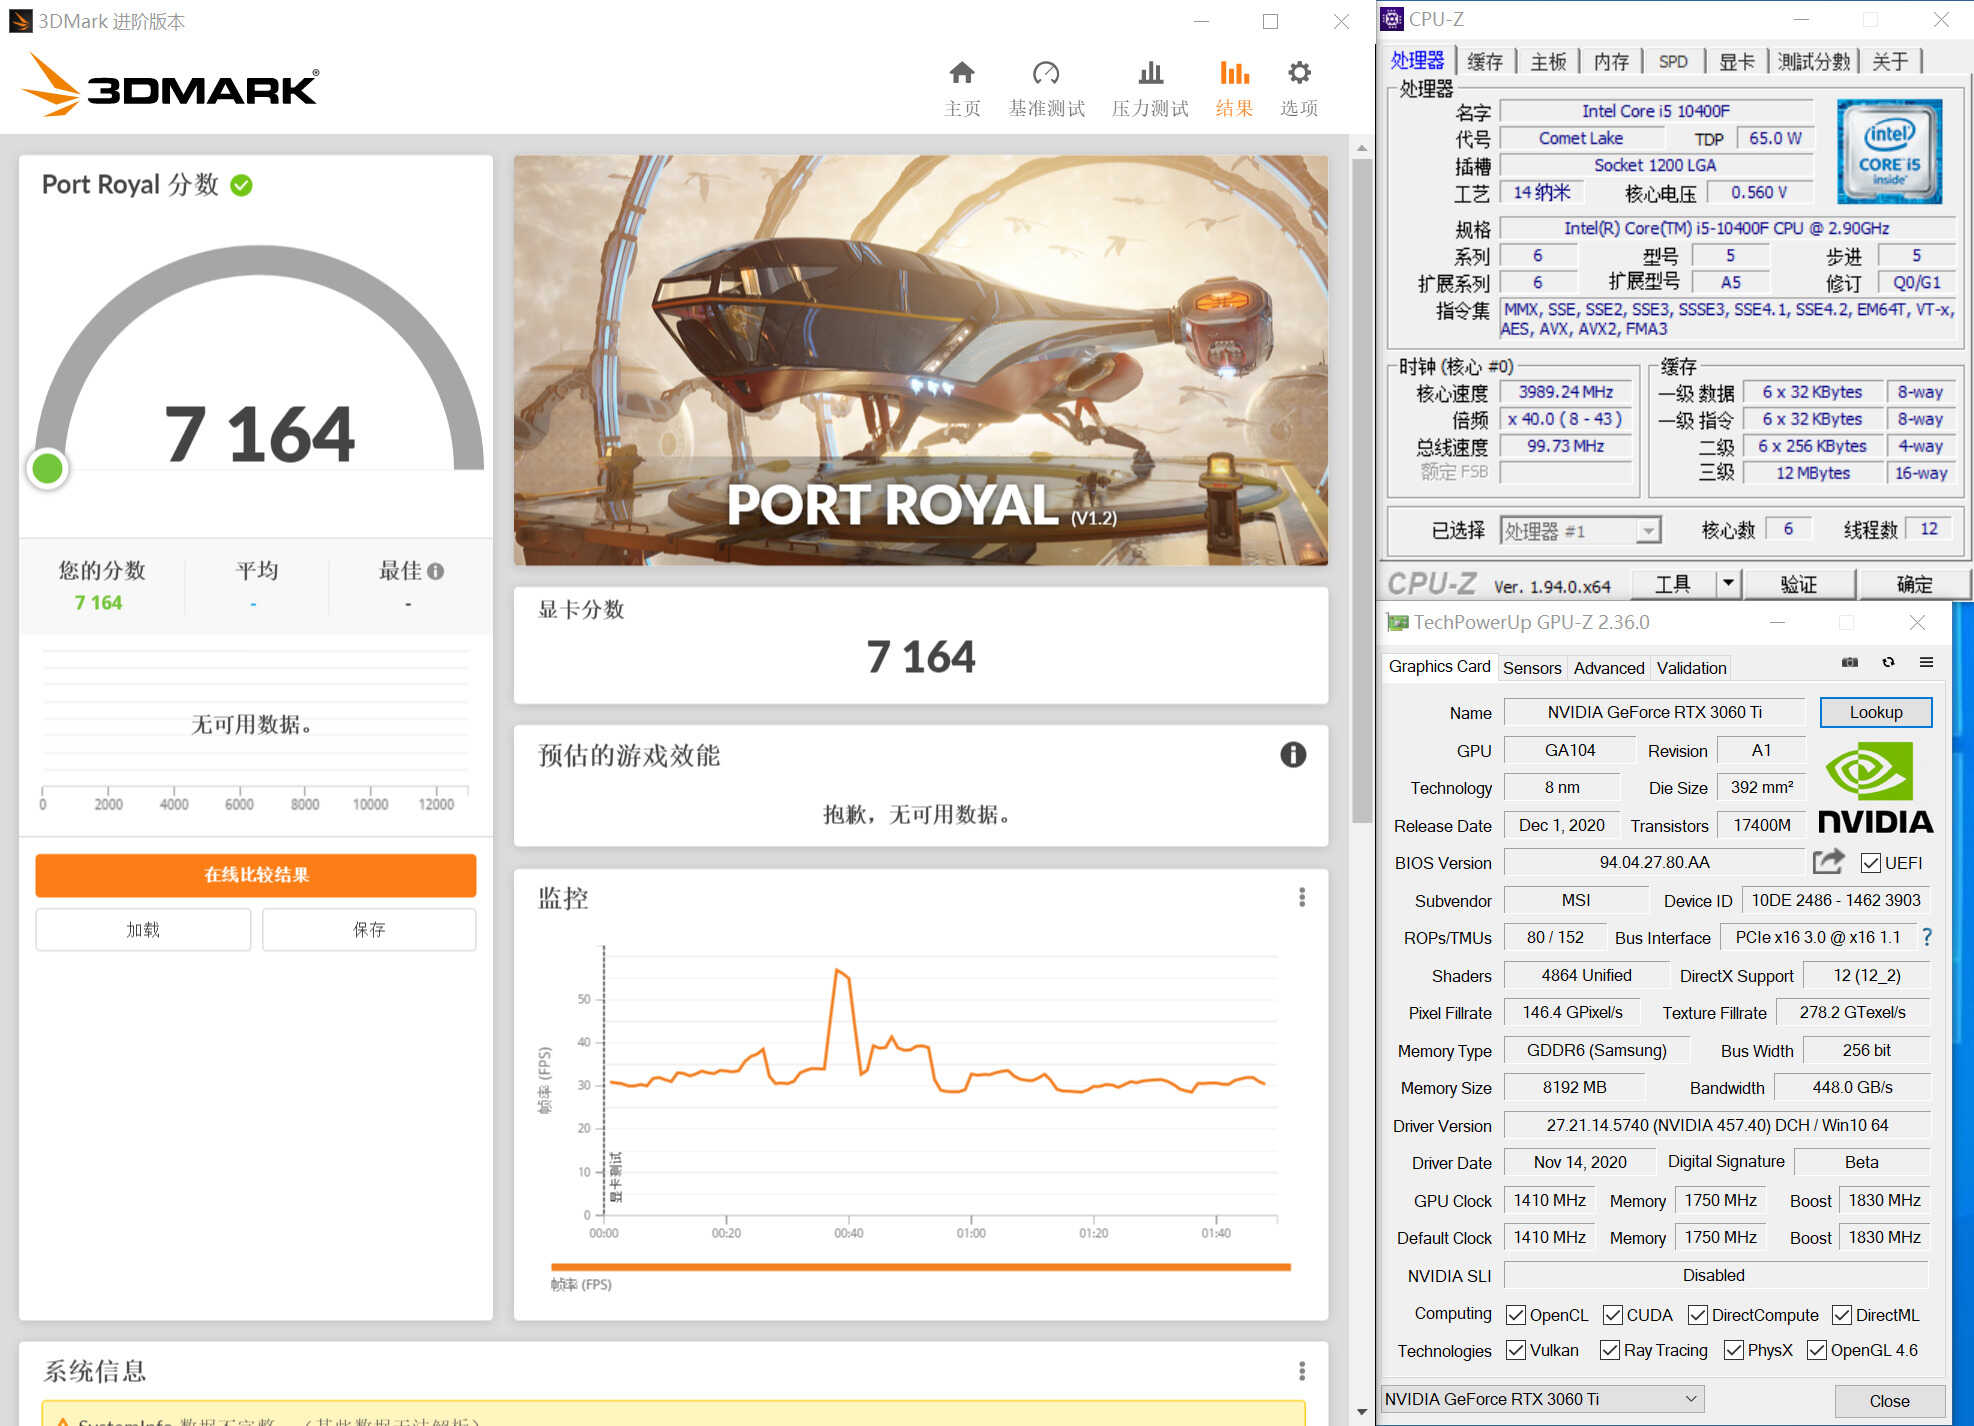Open the benchmarks (基准测试) gauge icon
The width and height of the screenshot is (1974, 1426).
coord(1046,73)
